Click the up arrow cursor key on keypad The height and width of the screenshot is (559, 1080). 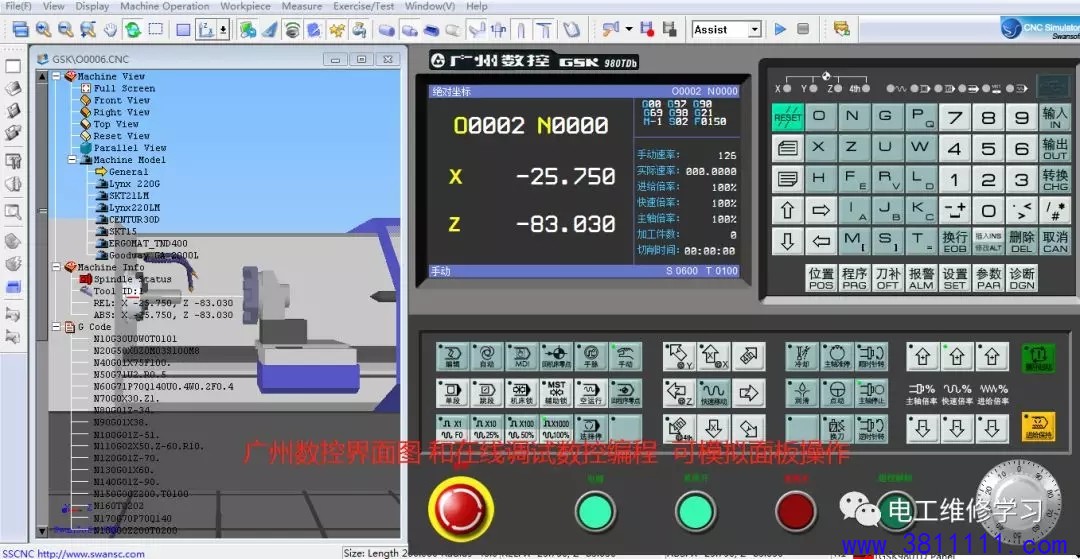(787, 211)
